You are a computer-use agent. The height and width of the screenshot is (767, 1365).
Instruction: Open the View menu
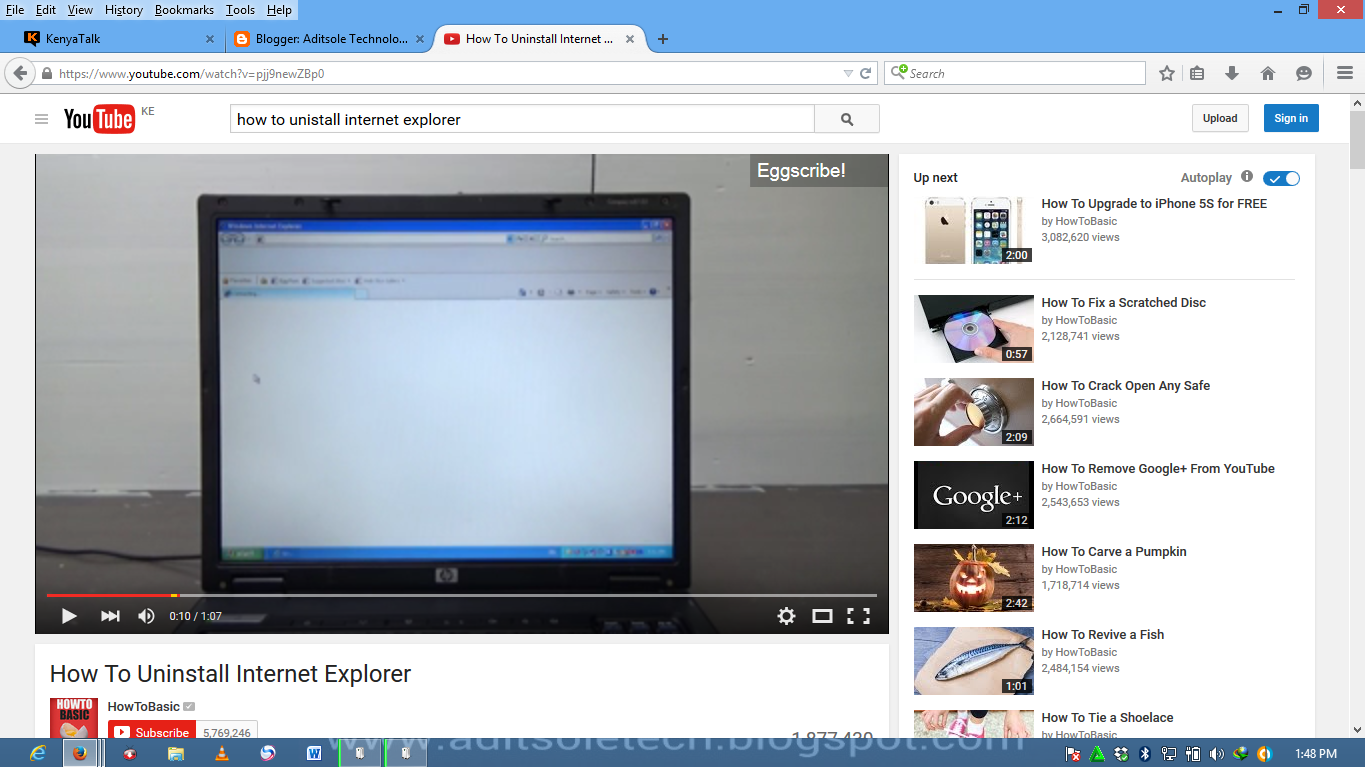pos(80,10)
